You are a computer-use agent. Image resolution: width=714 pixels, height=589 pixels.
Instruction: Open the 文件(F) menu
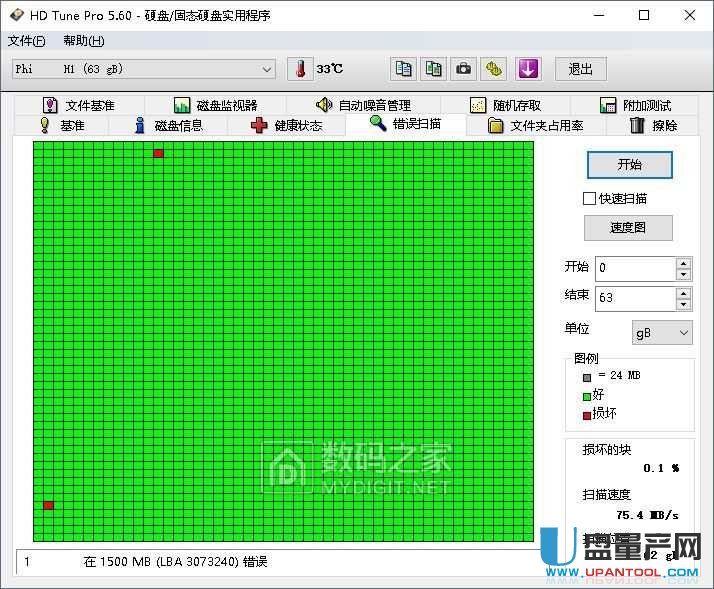(x=26, y=41)
